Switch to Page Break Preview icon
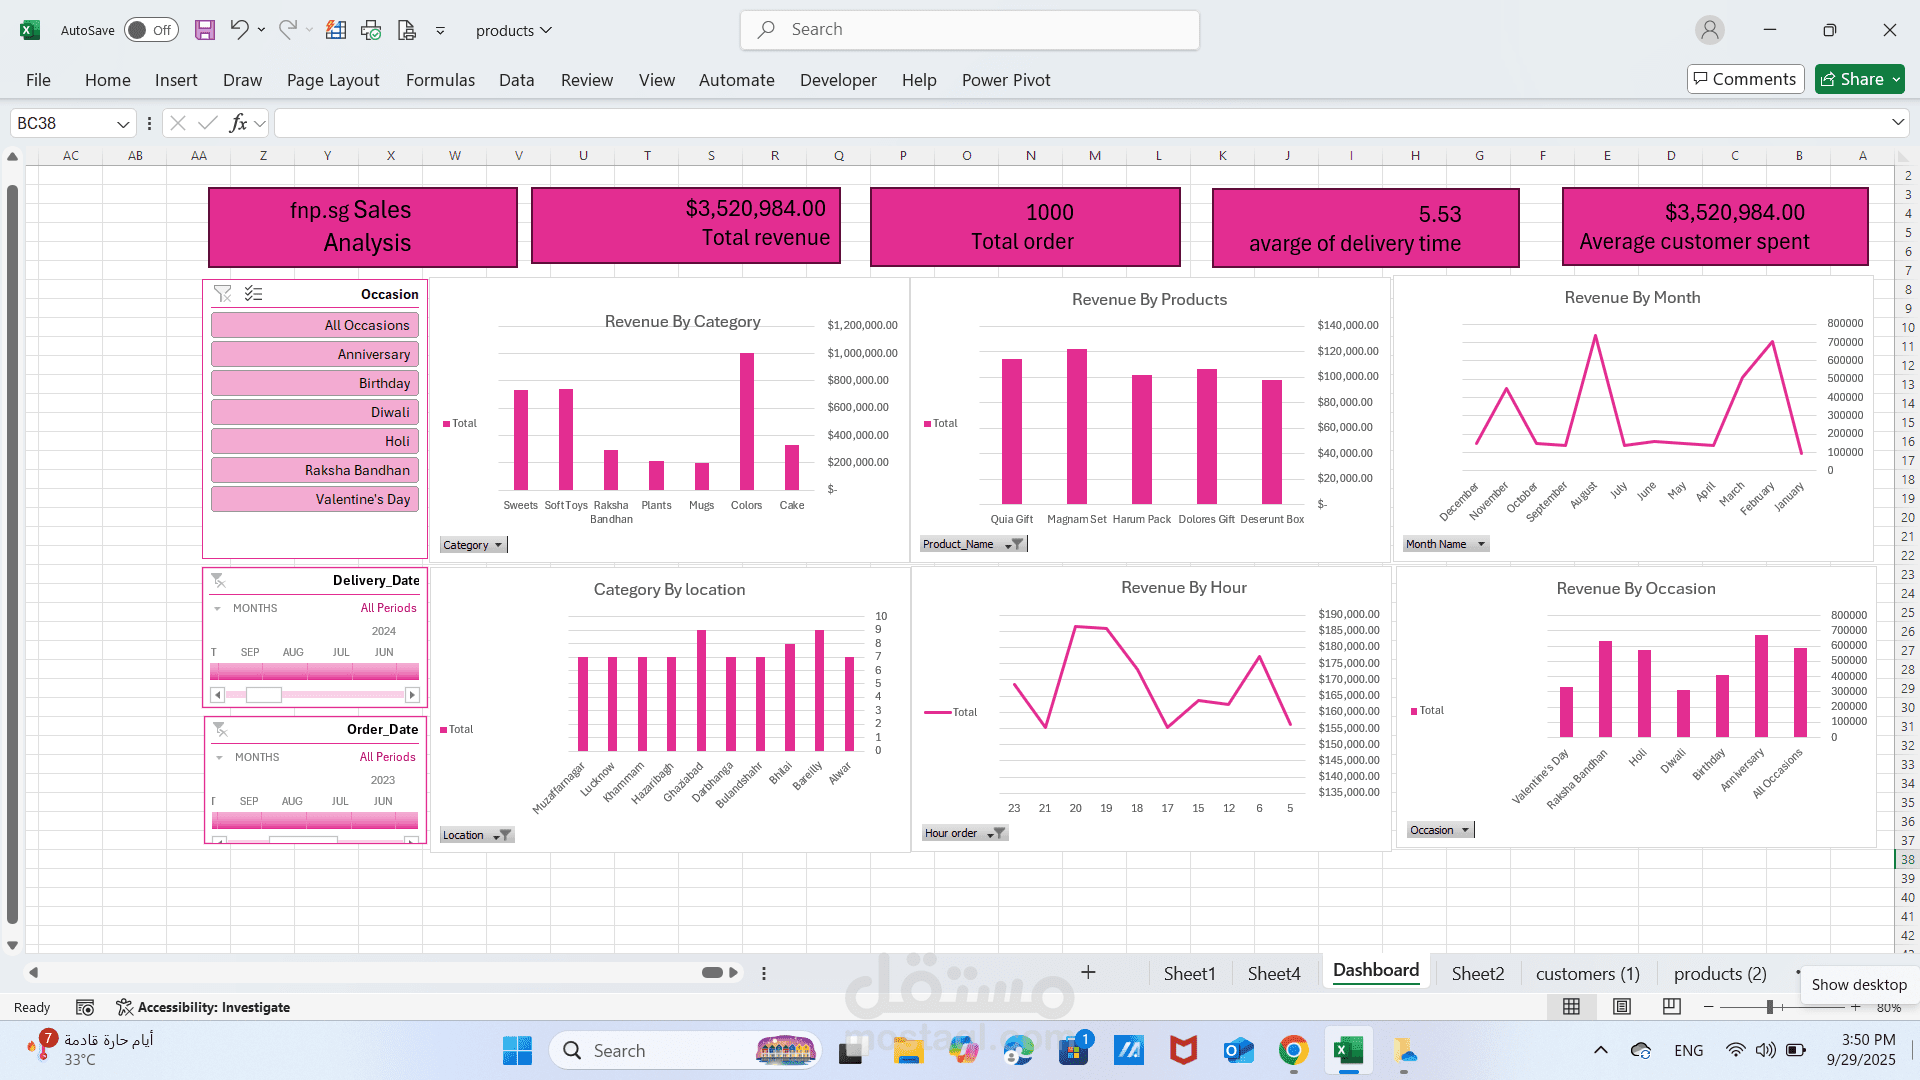The width and height of the screenshot is (1920, 1080). (x=1672, y=1007)
